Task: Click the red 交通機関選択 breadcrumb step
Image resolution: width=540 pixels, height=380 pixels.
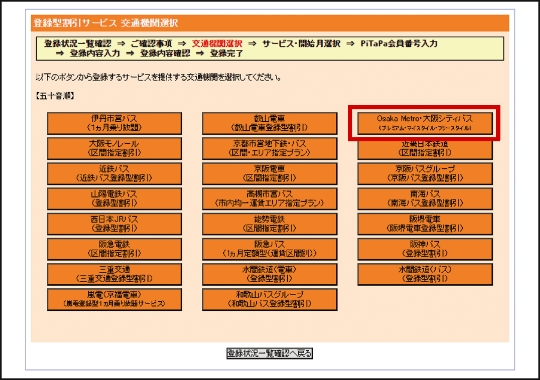Action: 217,43
